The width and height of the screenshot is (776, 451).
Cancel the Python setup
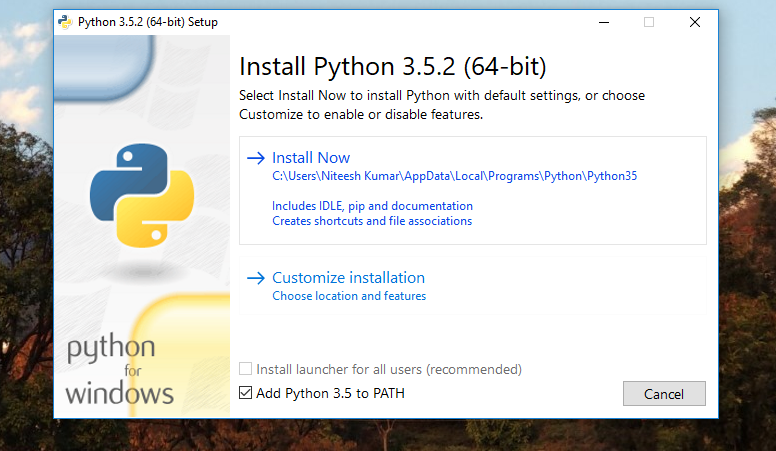(664, 394)
